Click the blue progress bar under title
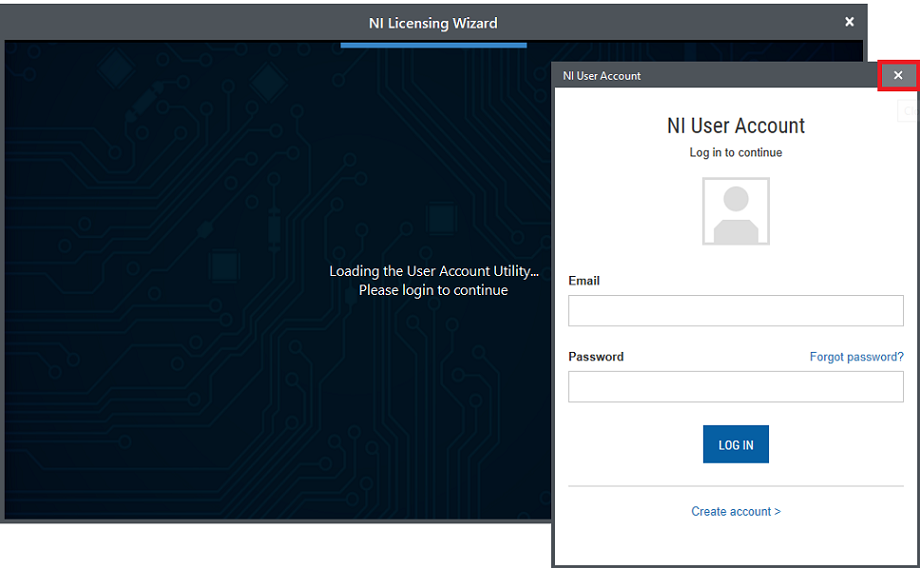Viewport: 920px width, 568px height. click(434, 45)
